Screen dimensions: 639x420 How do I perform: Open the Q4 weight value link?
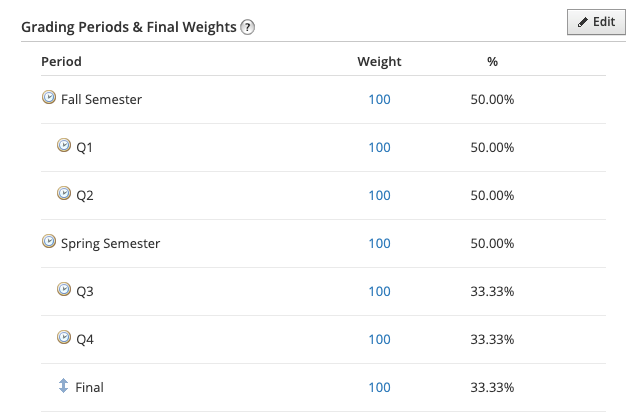[379, 339]
